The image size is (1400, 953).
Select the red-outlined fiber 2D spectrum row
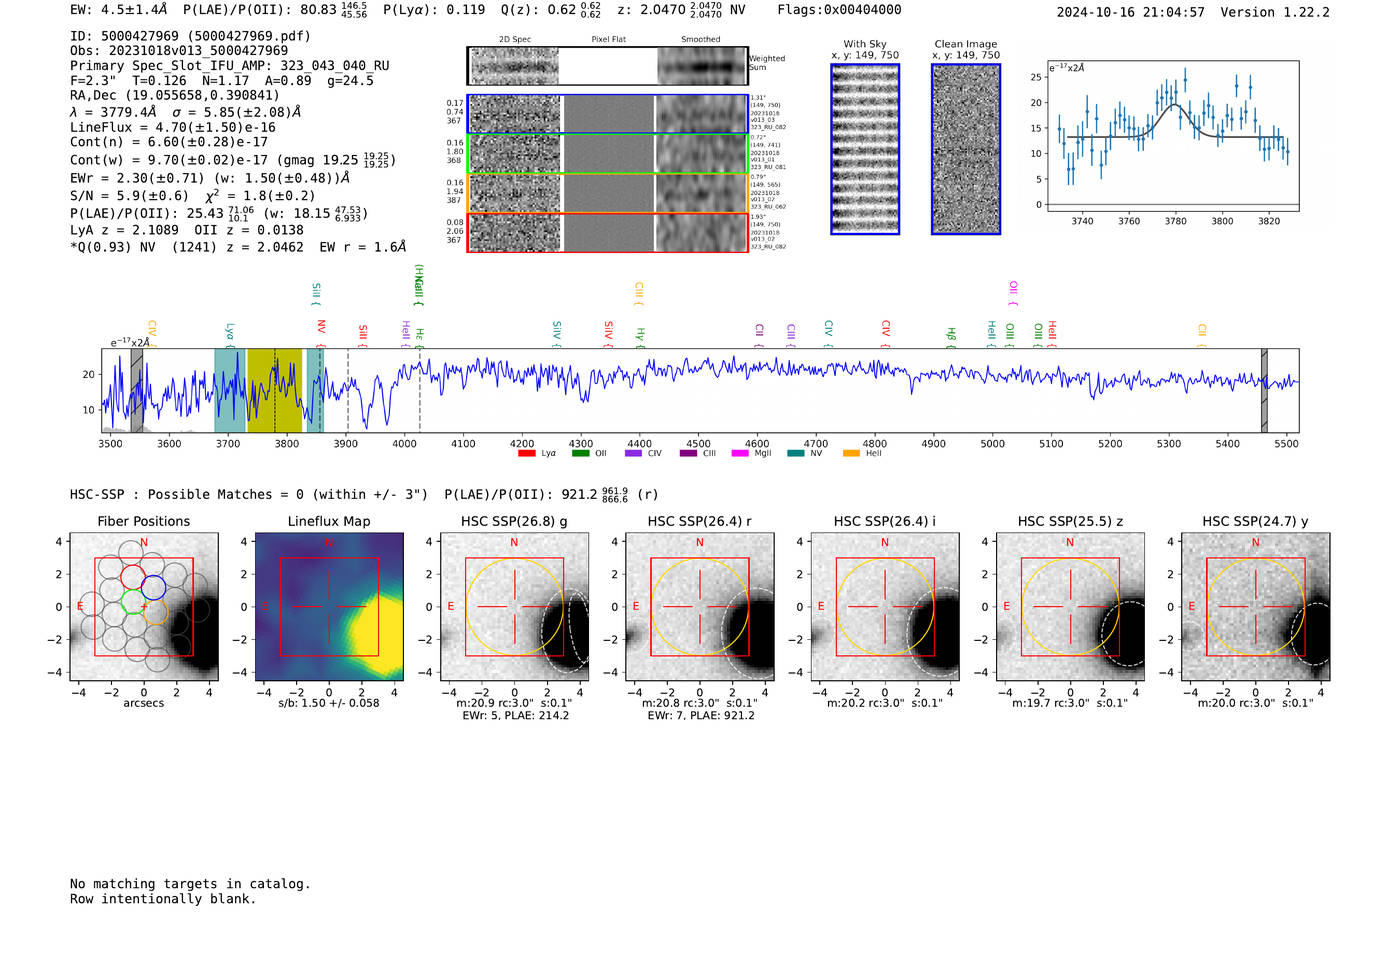[608, 232]
